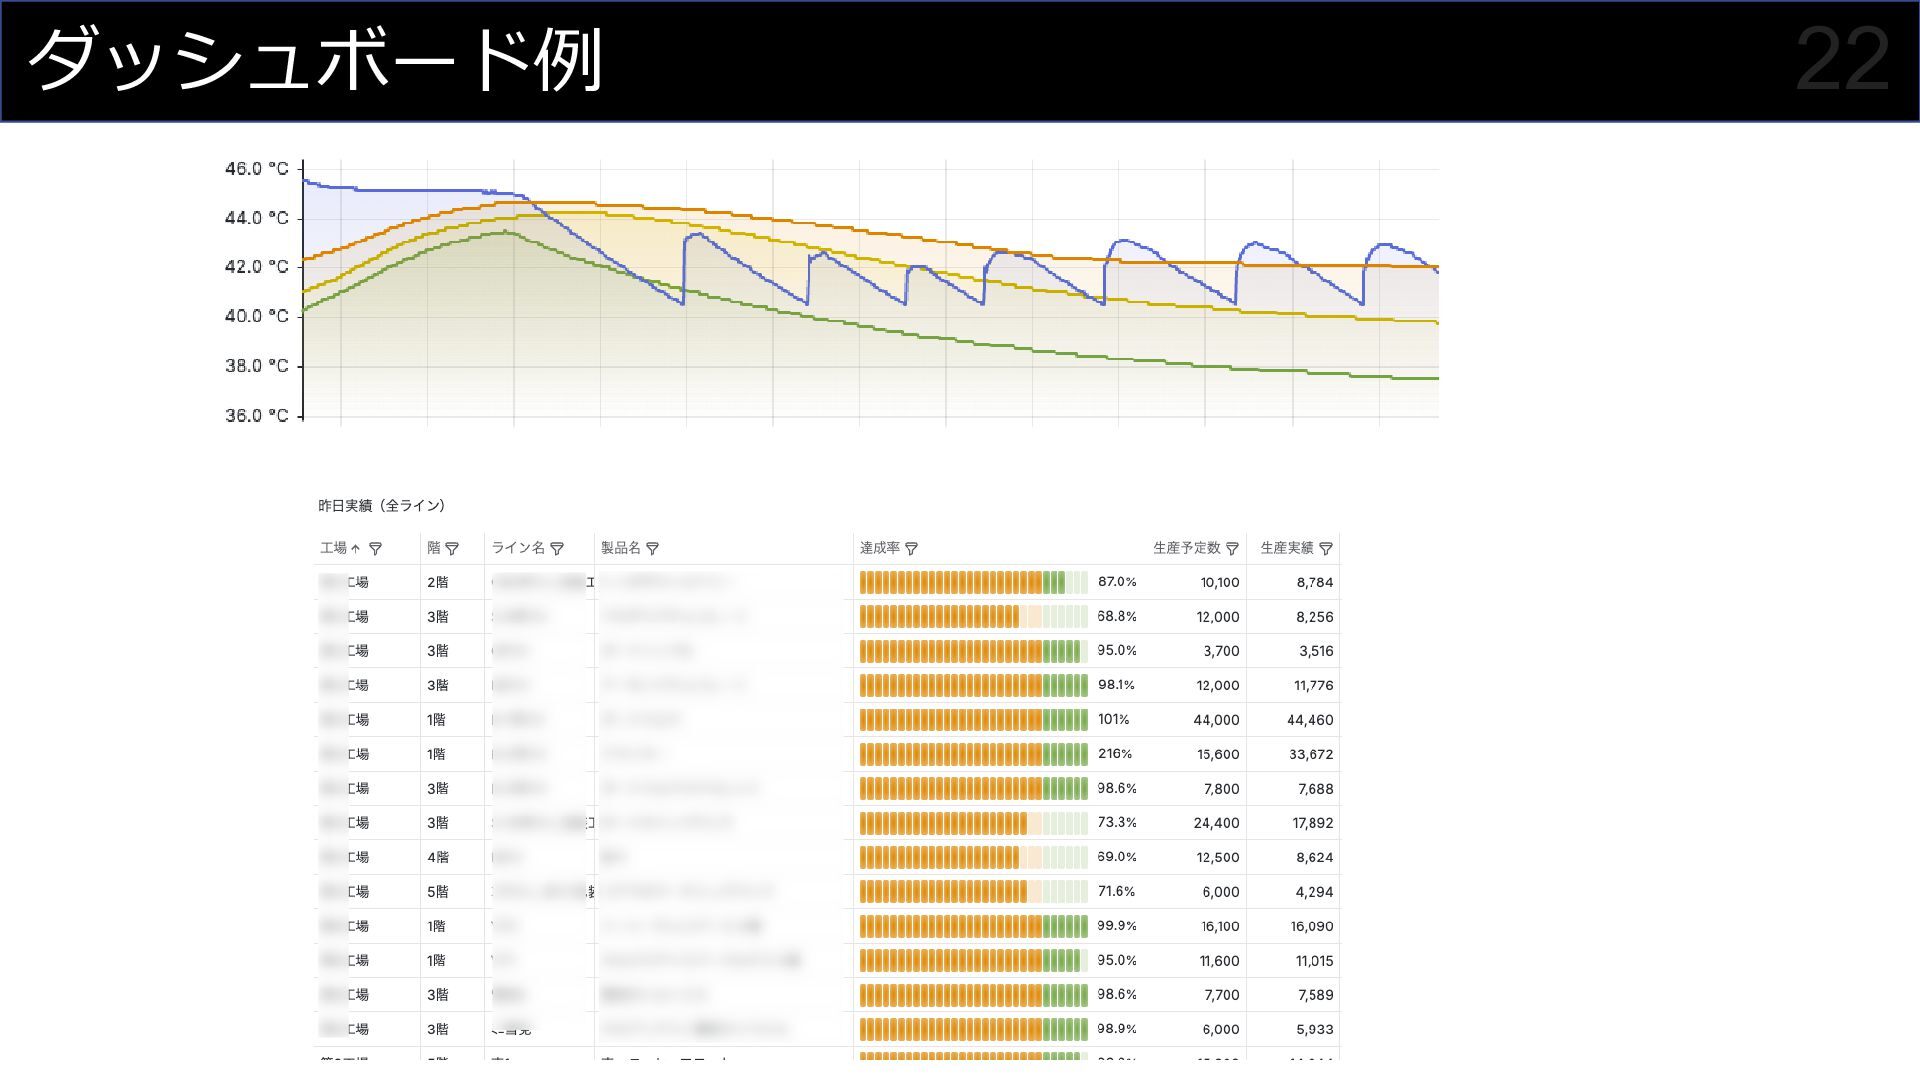The width and height of the screenshot is (1920, 1080).
Task: Select the 生産予定数 cell showing 24,400
Action: click(x=1216, y=823)
